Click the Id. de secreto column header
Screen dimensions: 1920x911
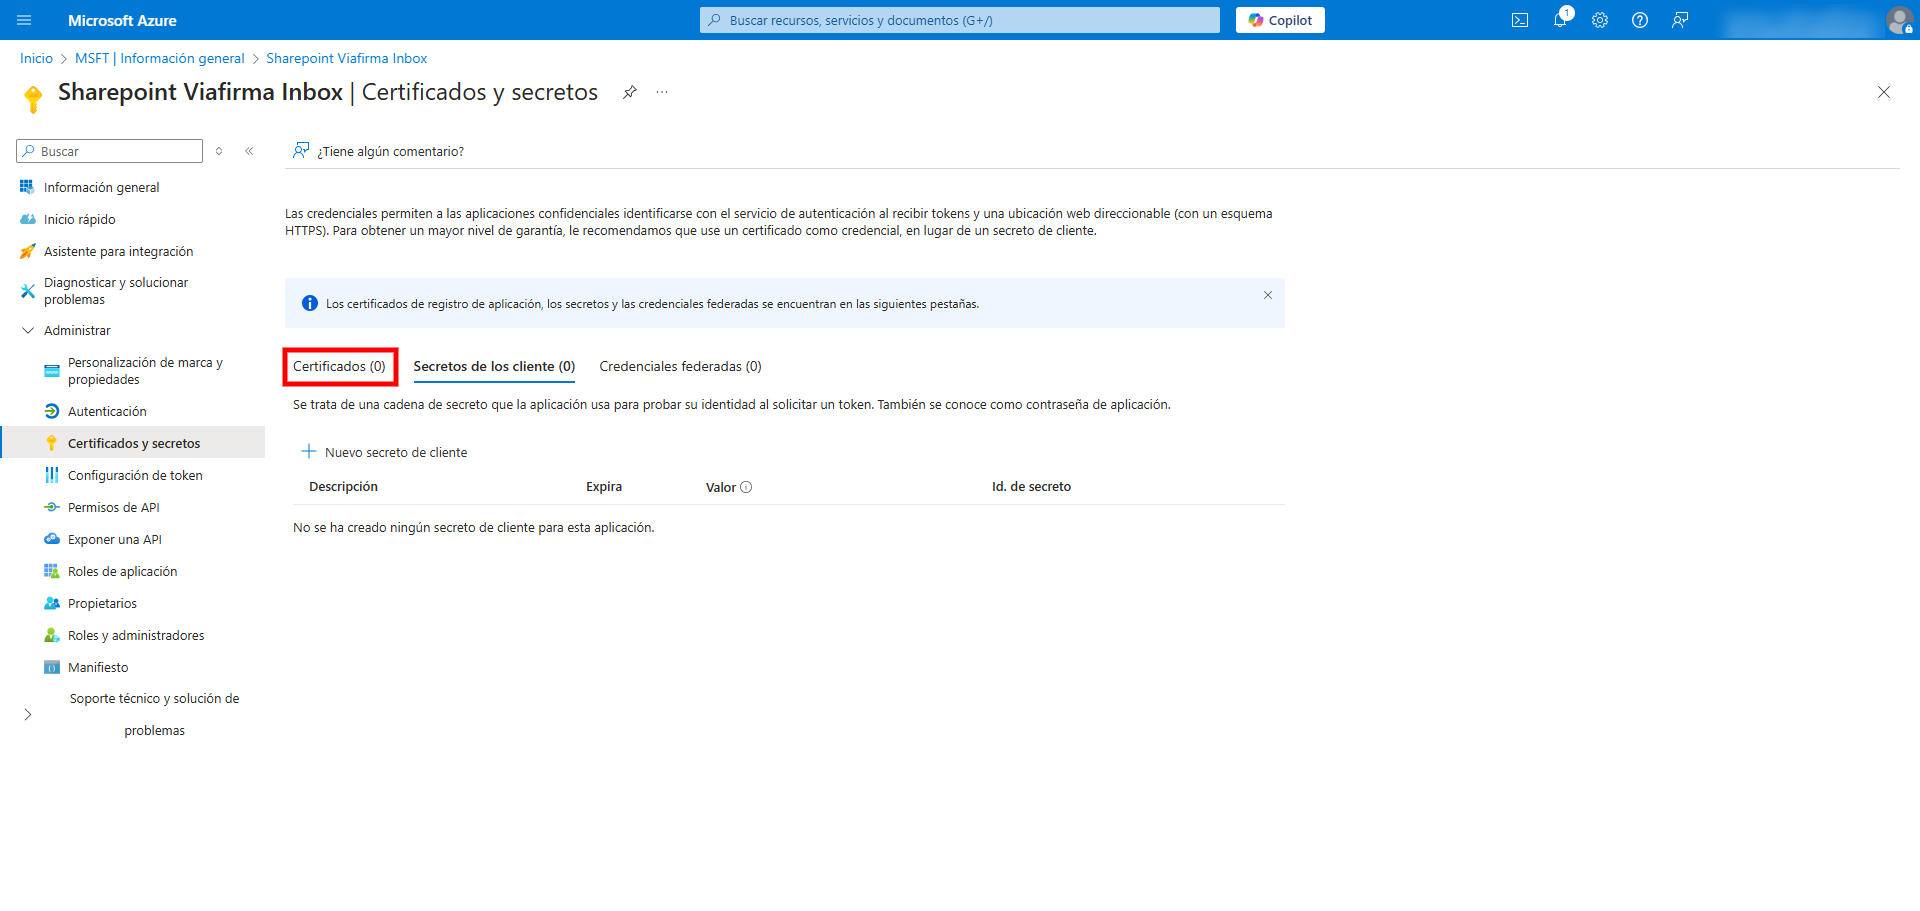1031,486
